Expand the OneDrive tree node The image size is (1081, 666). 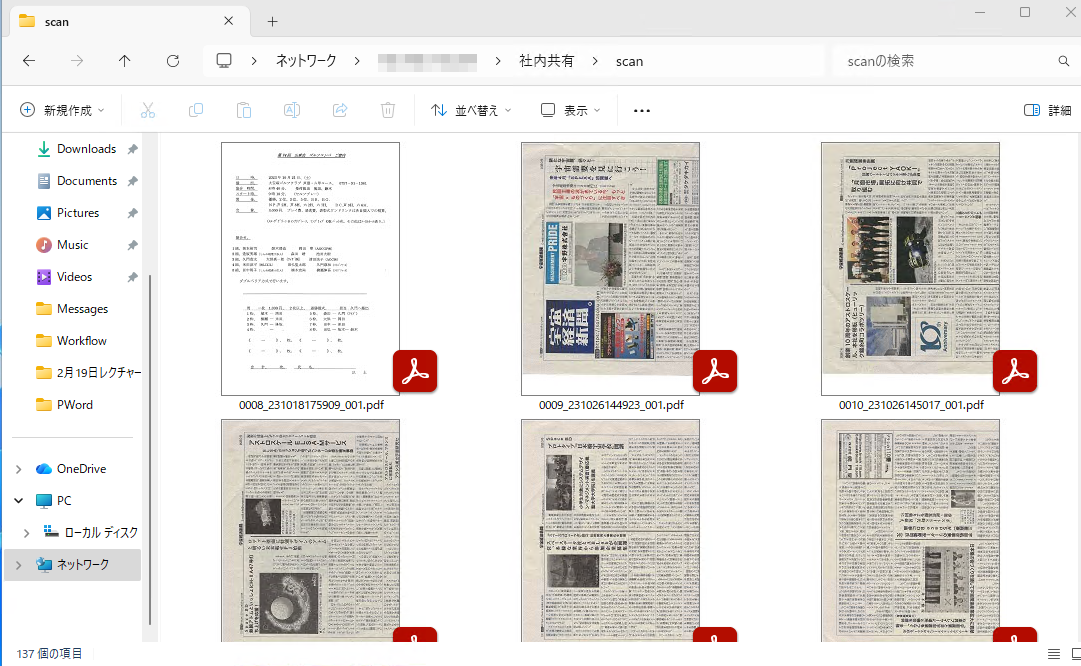pos(19,469)
